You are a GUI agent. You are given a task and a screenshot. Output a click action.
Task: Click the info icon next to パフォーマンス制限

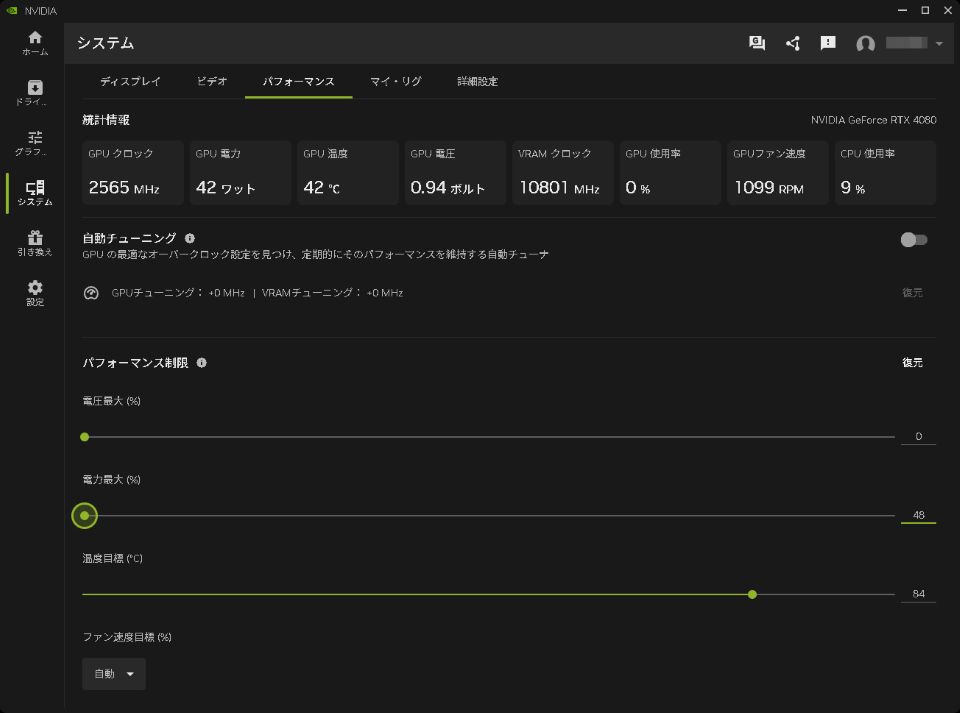point(201,362)
